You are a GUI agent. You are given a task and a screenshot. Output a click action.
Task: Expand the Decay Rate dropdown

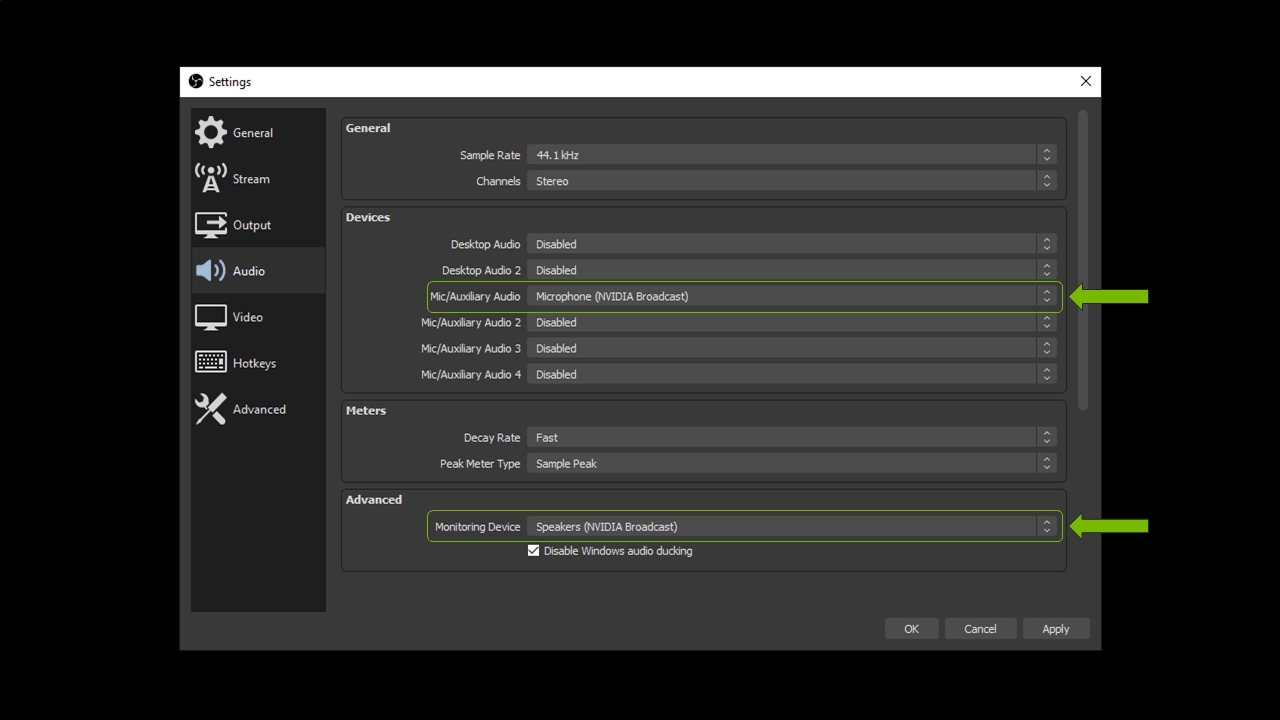(790, 437)
